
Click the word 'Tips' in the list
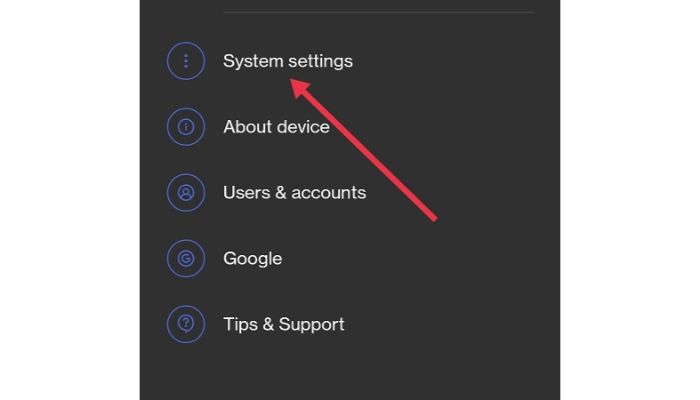click(241, 325)
